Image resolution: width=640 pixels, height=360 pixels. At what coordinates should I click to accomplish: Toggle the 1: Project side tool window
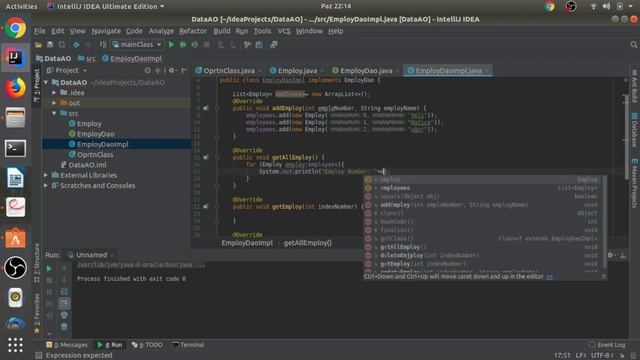(37, 86)
